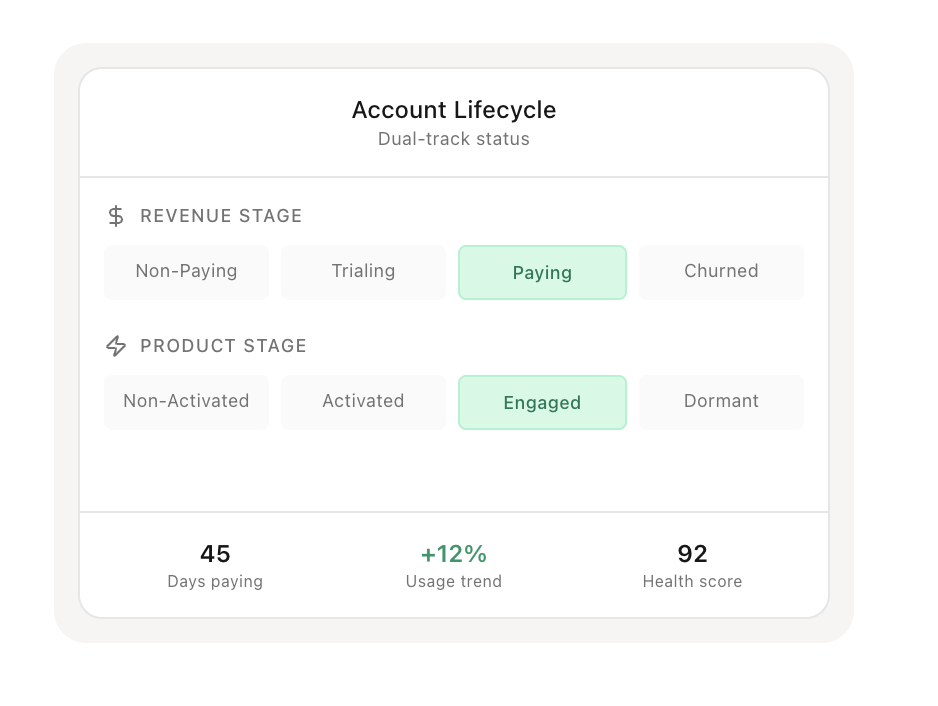This screenshot has width=938, height=706.
Task: Click the 45 Days paying stat
Action: (x=214, y=554)
